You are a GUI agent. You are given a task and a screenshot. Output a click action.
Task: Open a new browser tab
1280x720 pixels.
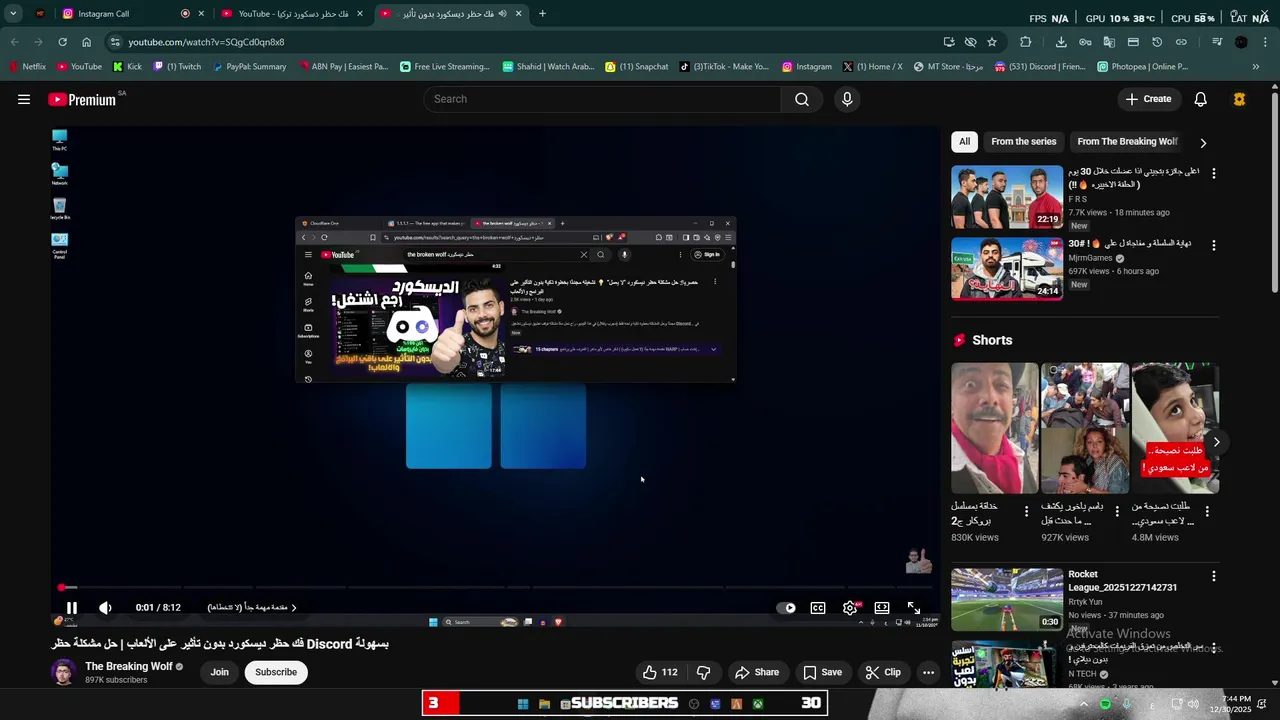(x=542, y=14)
